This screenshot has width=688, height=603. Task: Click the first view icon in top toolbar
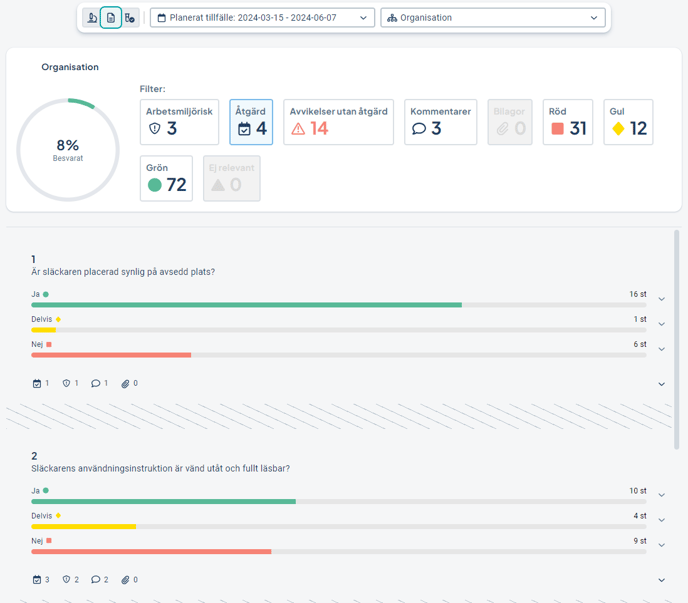coord(92,18)
